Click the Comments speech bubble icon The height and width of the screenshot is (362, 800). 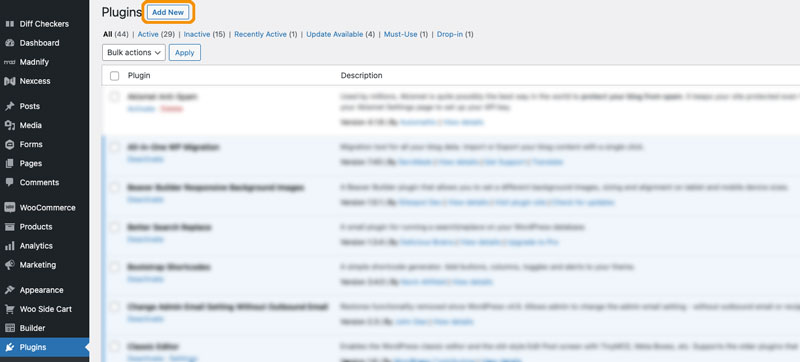[9, 183]
